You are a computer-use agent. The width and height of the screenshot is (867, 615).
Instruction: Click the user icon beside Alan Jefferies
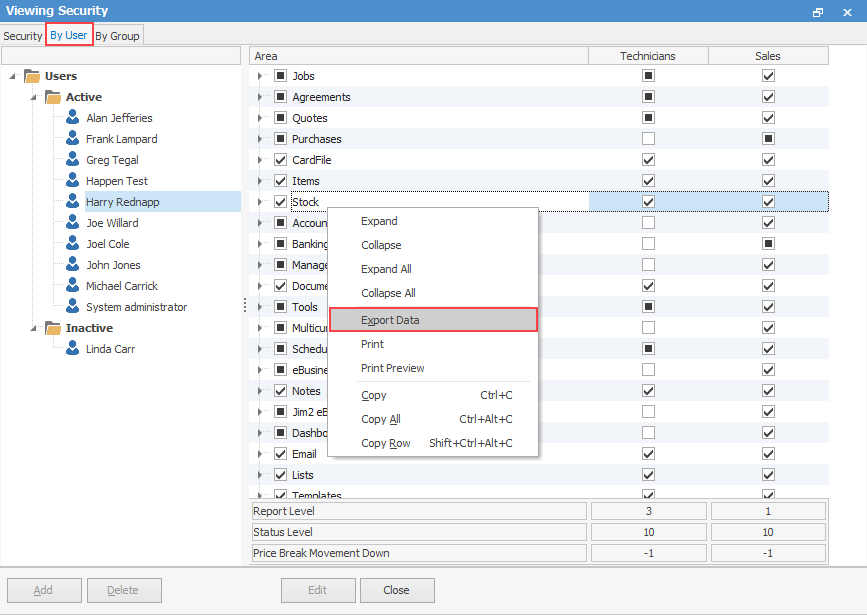point(73,118)
